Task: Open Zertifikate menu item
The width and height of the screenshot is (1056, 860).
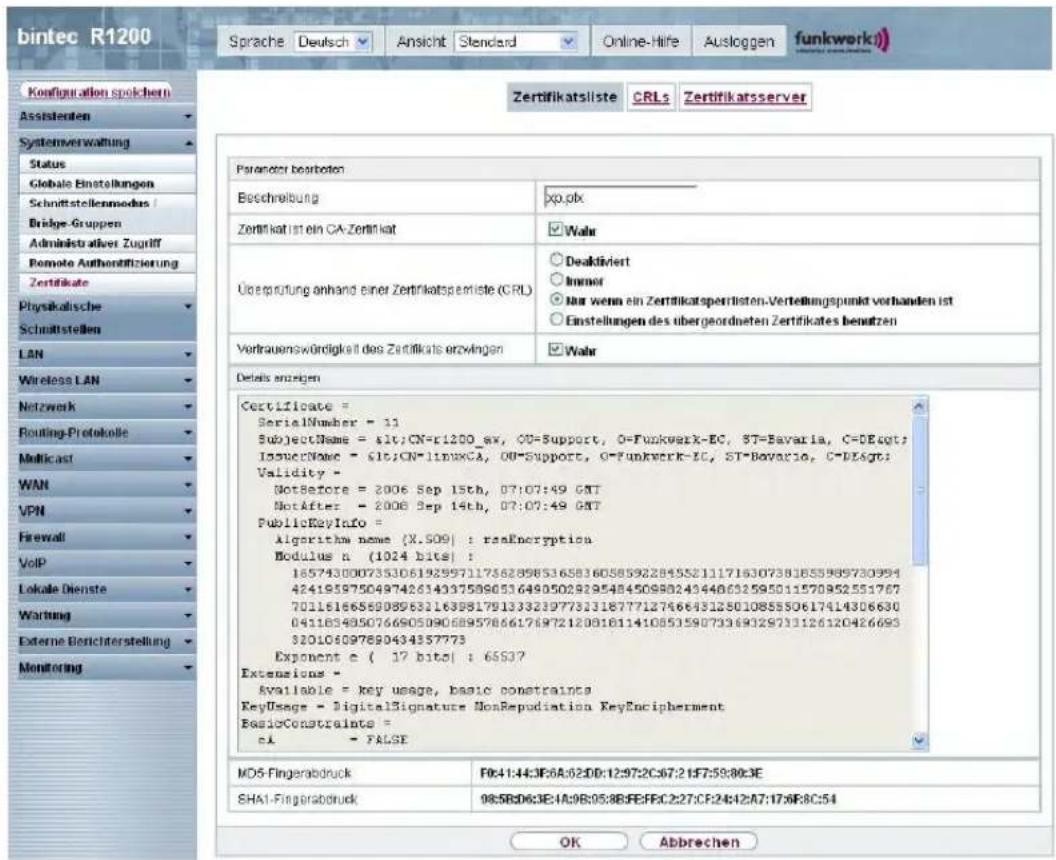Action: click(x=108, y=283)
